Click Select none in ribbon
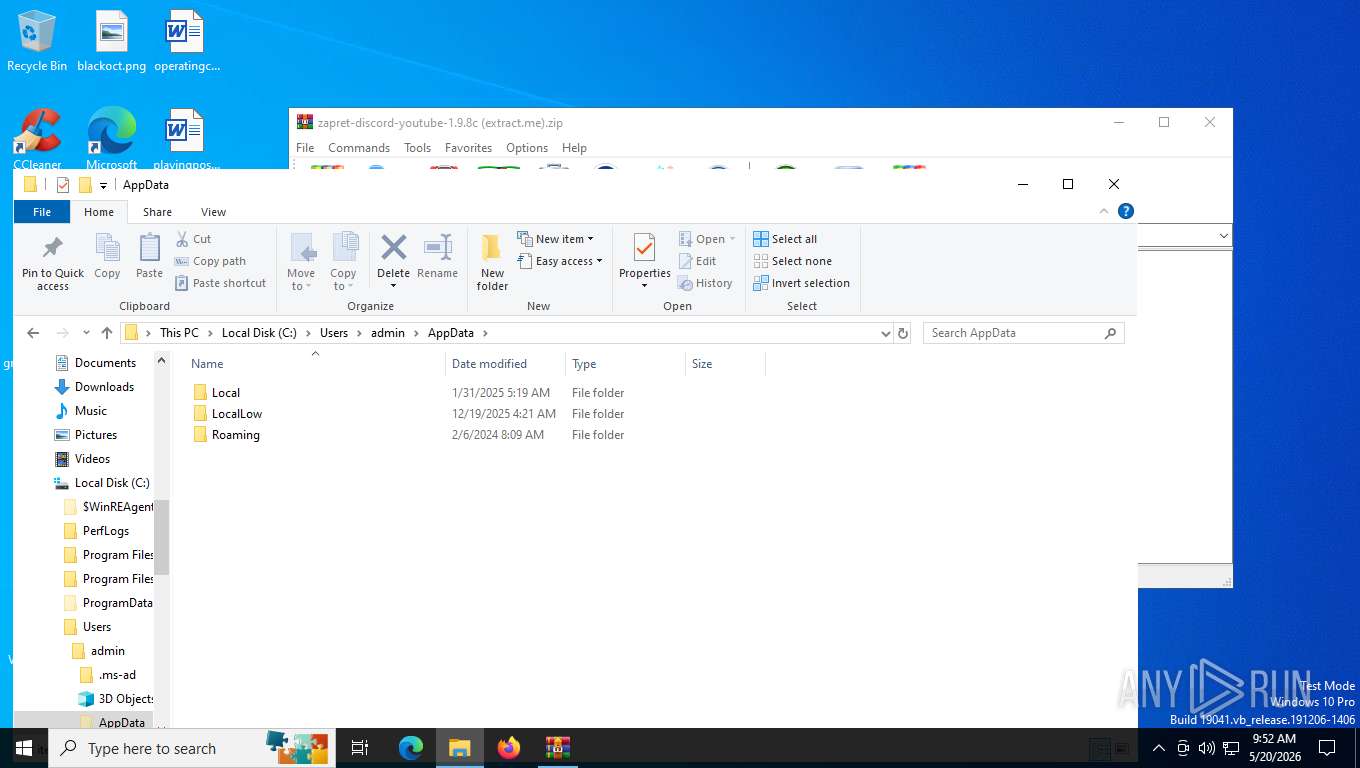This screenshot has width=1360, height=768. click(793, 261)
